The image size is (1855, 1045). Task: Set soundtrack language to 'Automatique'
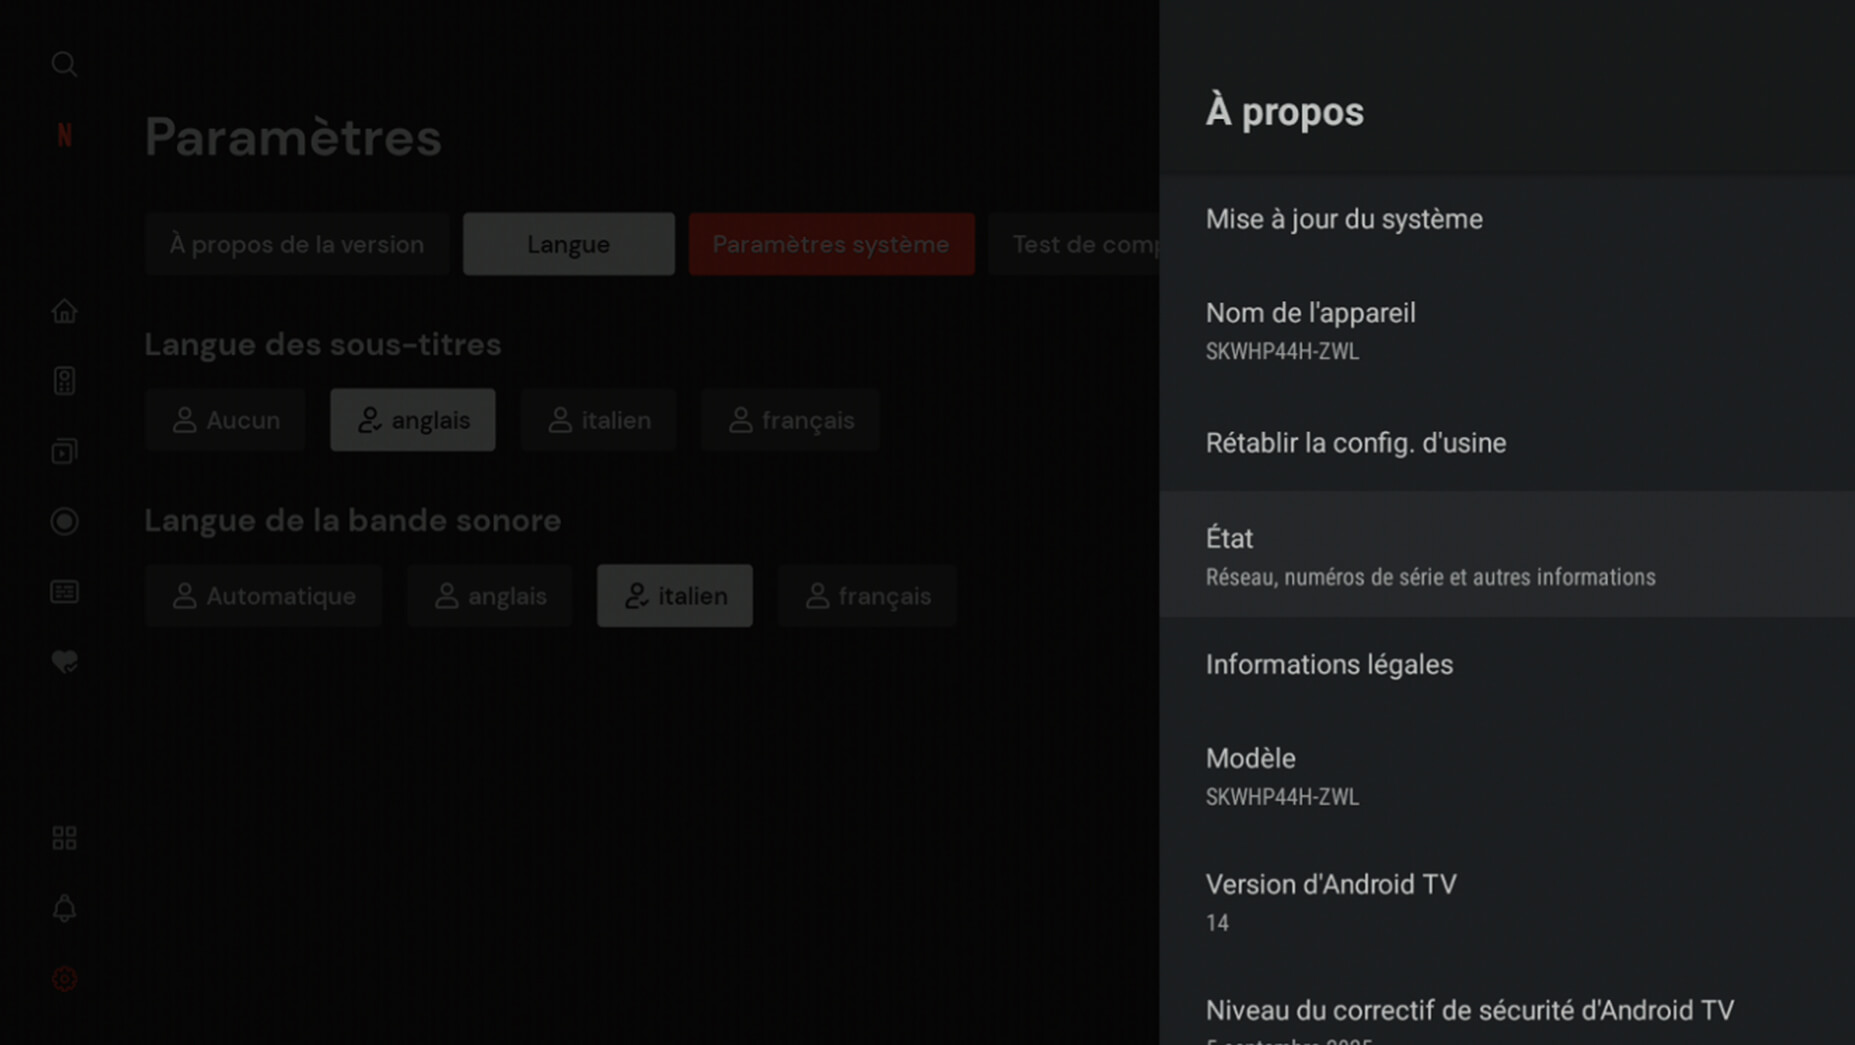click(264, 596)
